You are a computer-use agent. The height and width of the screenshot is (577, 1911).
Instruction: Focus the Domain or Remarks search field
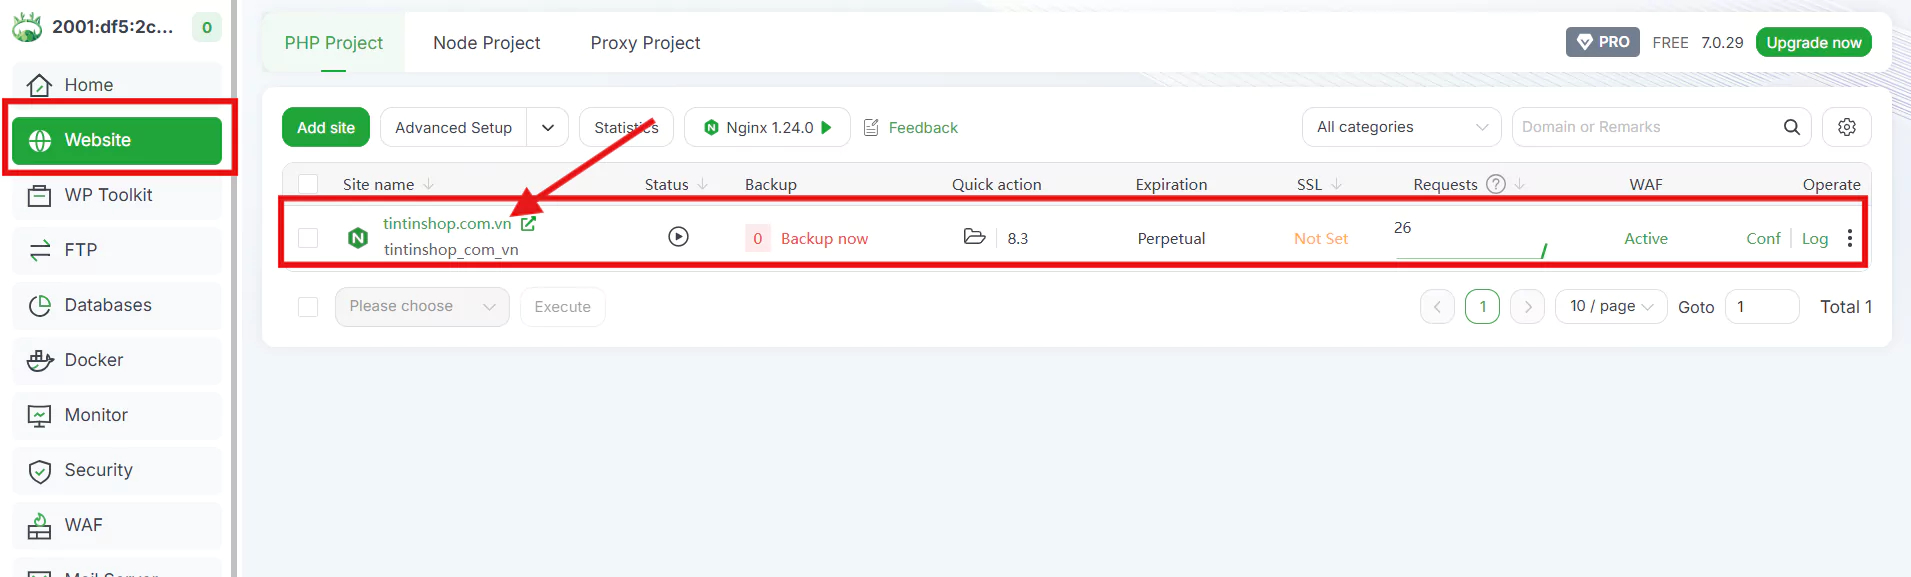1645,127
